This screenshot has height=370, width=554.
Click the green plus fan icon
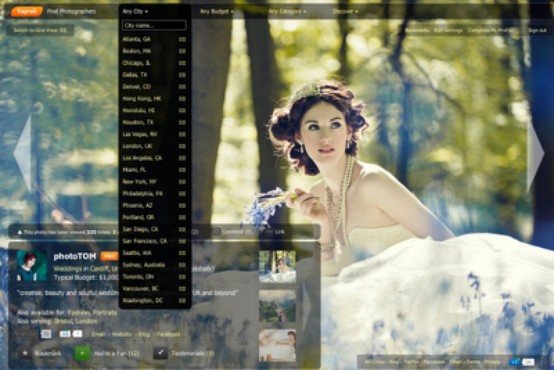[82, 353]
